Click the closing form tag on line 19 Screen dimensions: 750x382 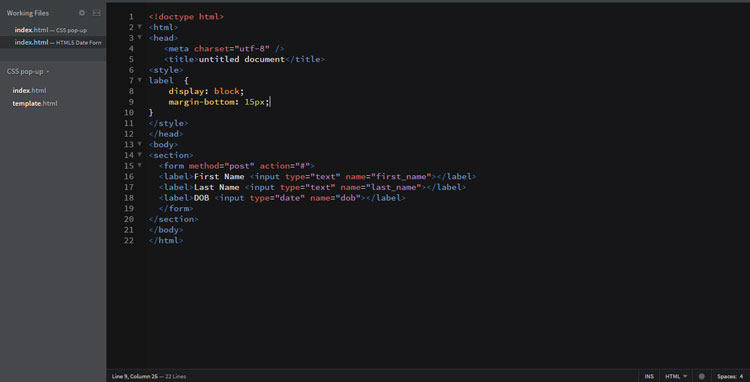click(x=176, y=208)
